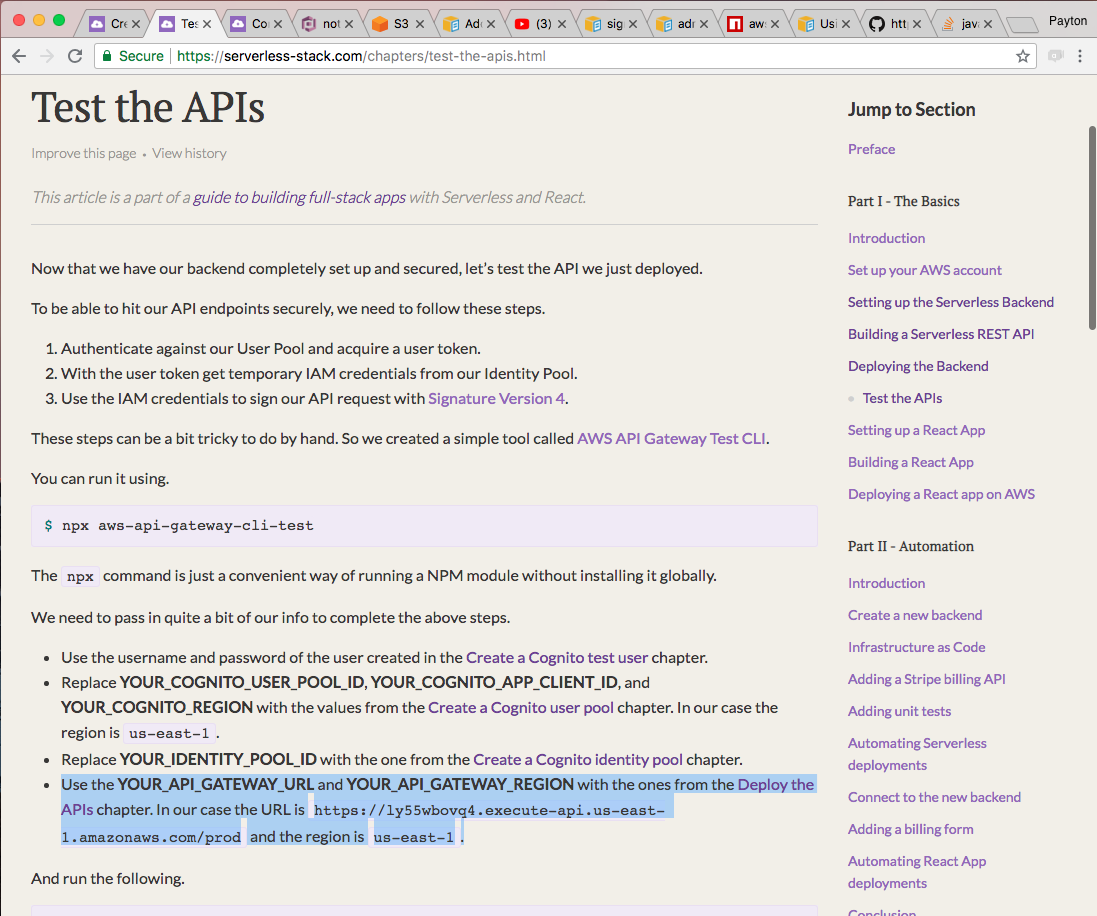Close the 'sig' tab
This screenshot has width=1097, height=916.
click(633, 24)
